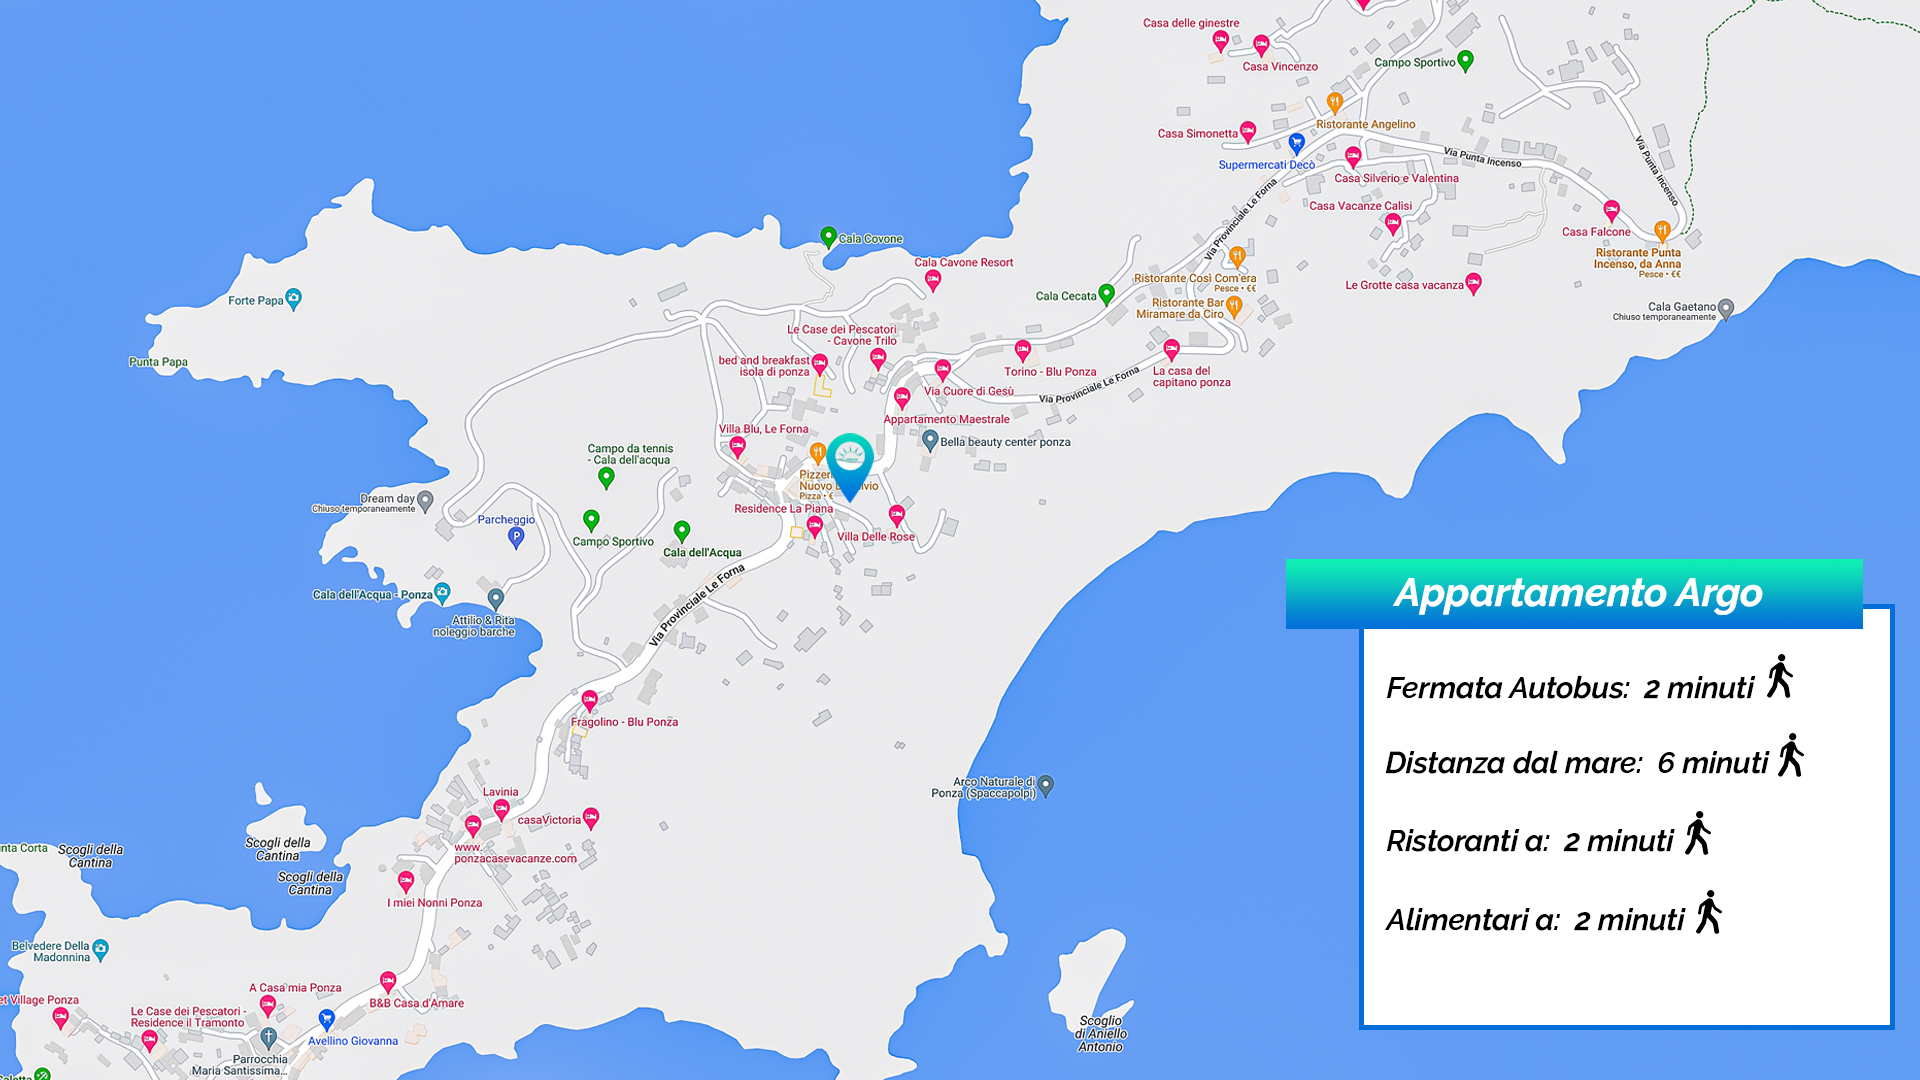The width and height of the screenshot is (1920, 1080).
Task: Click Le Grotte casa vacanza pin
Action: tap(1473, 284)
